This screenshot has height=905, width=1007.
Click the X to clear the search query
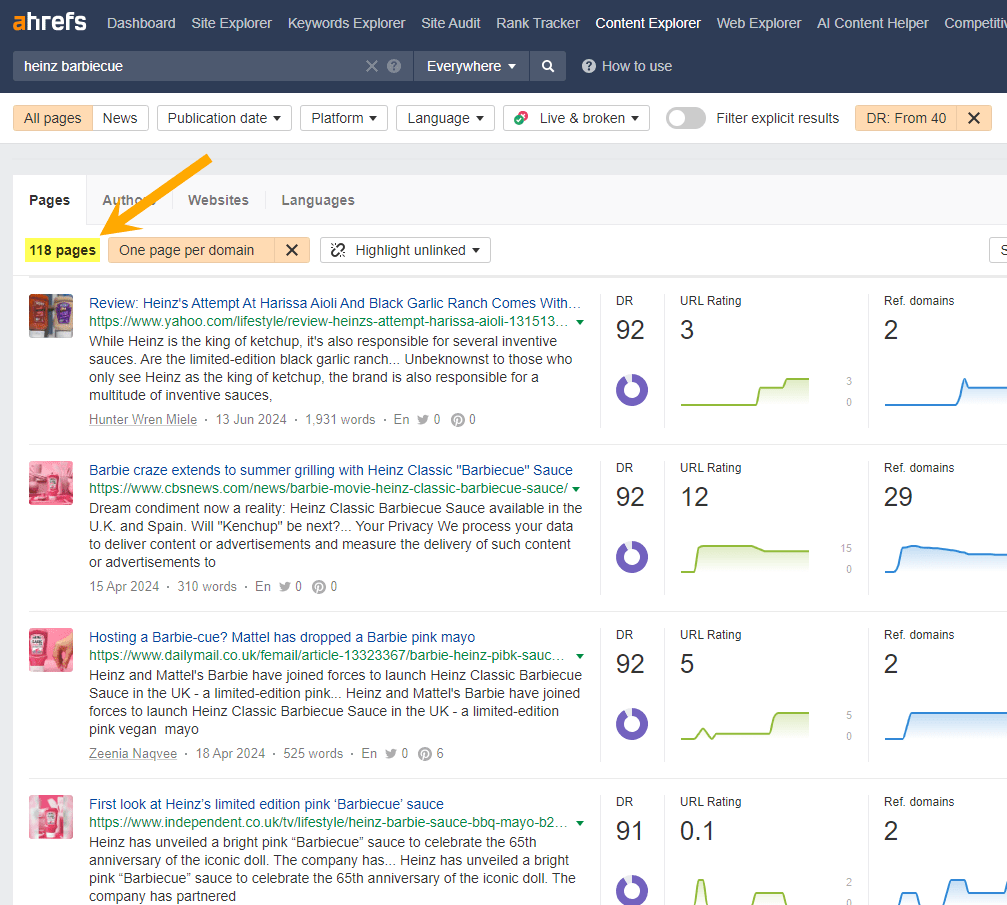(370, 66)
